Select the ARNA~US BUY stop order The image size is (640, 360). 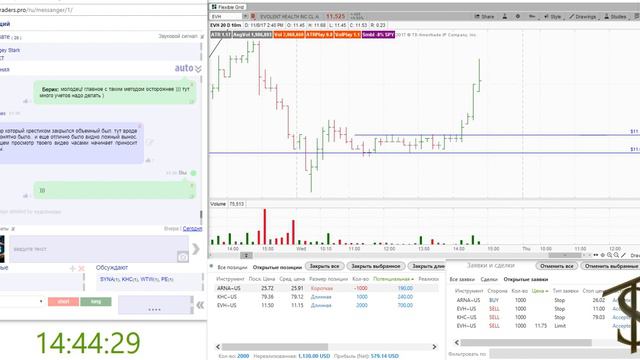click(543, 300)
